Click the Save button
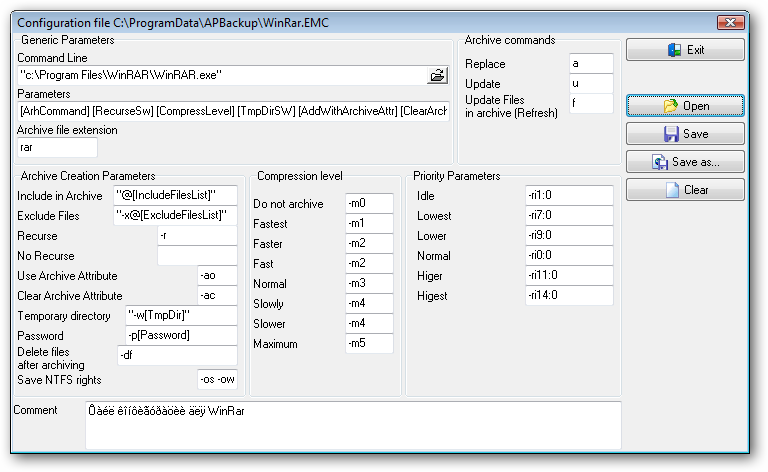Viewport: 768px width, 472px height. click(685, 134)
